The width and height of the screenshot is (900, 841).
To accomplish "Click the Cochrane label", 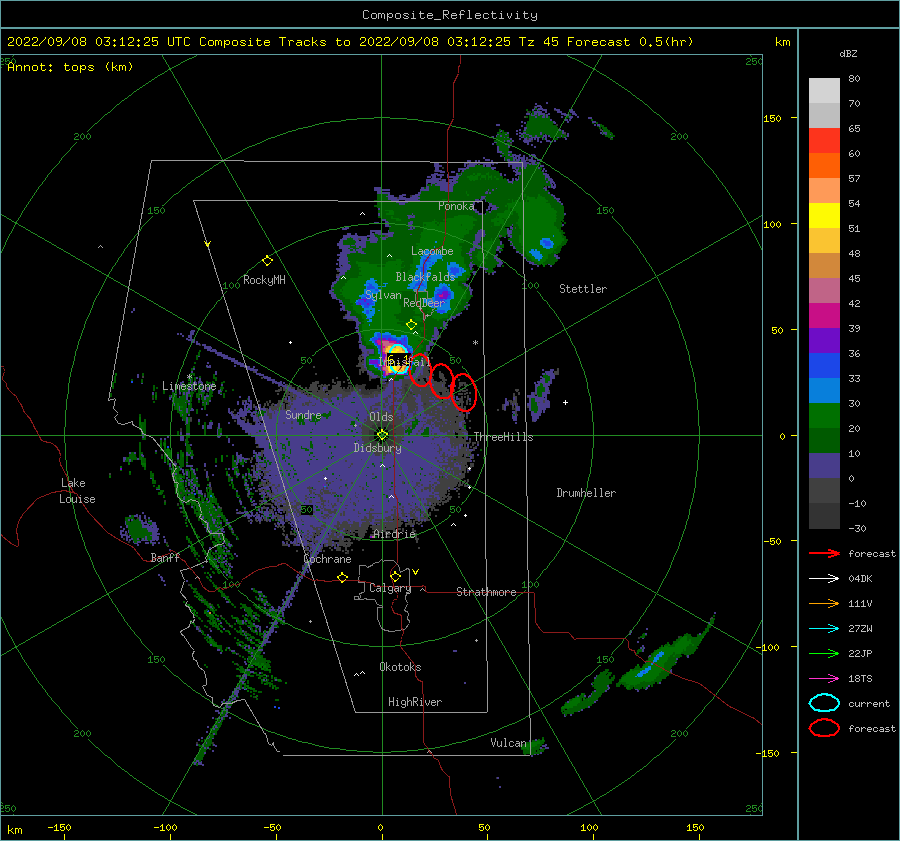I will point(327,559).
